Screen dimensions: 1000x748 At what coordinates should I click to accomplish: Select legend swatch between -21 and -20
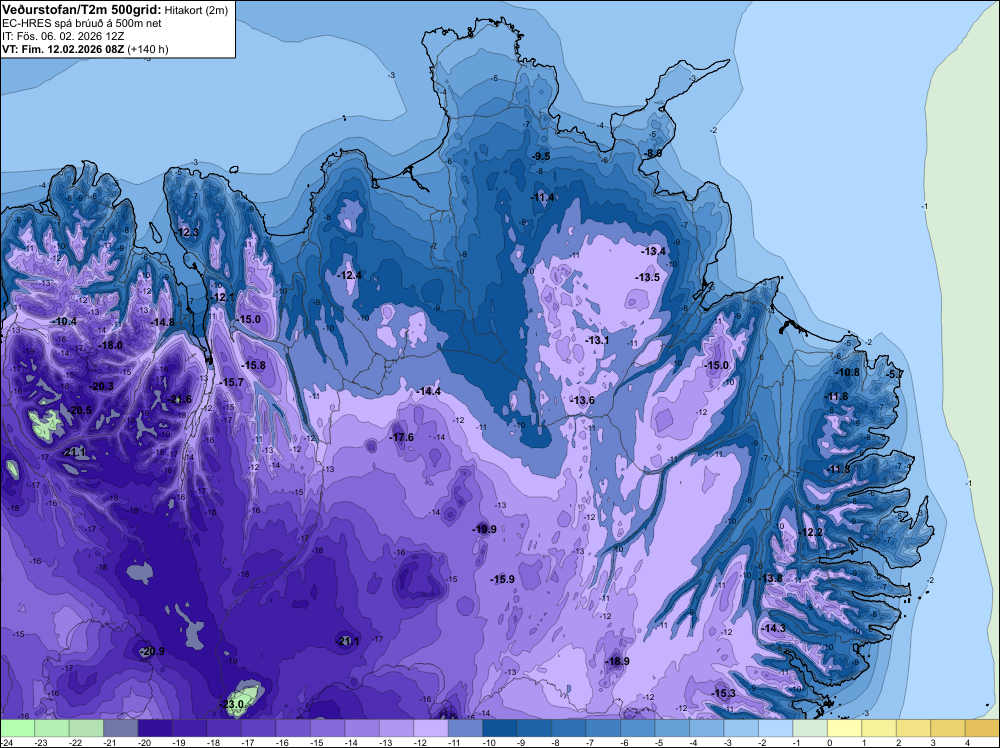coord(121,728)
